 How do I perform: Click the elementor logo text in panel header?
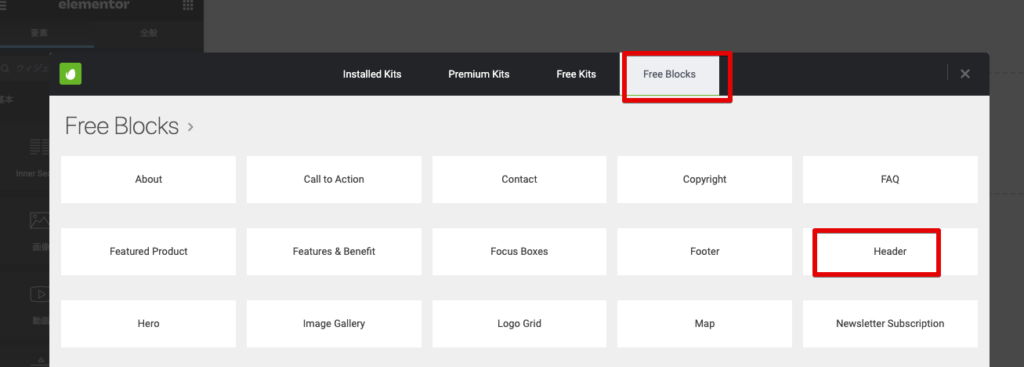(x=93, y=5)
